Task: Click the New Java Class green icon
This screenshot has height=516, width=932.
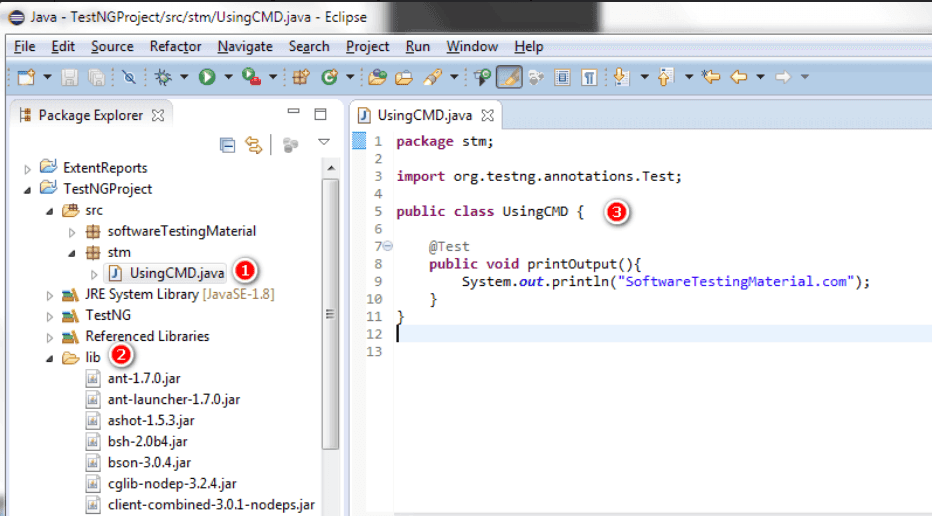Action: coord(329,77)
